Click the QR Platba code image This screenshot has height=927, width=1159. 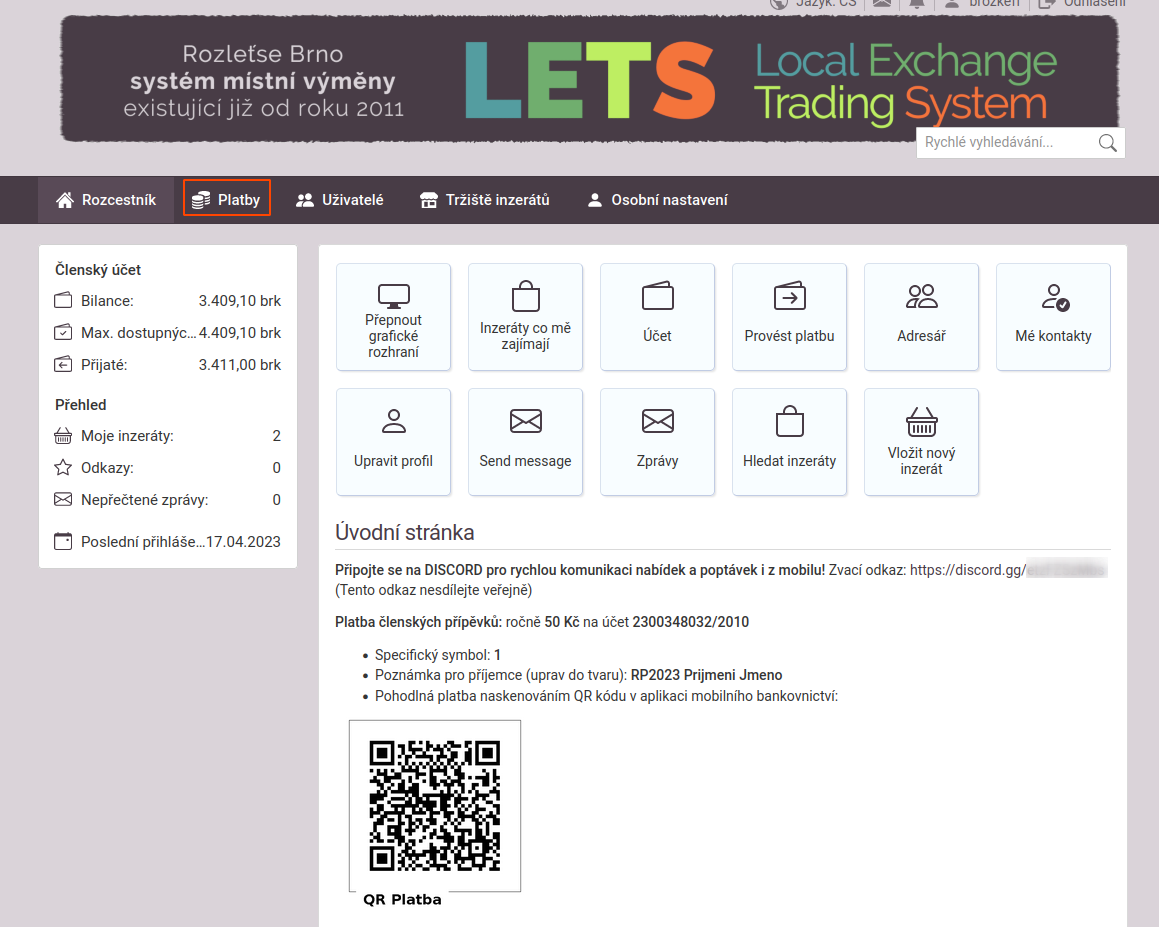[435, 806]
